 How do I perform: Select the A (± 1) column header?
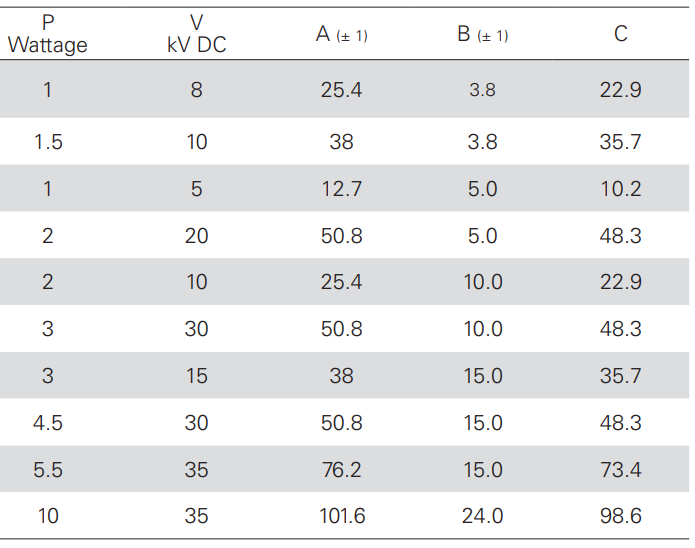(x=341, y=34)
